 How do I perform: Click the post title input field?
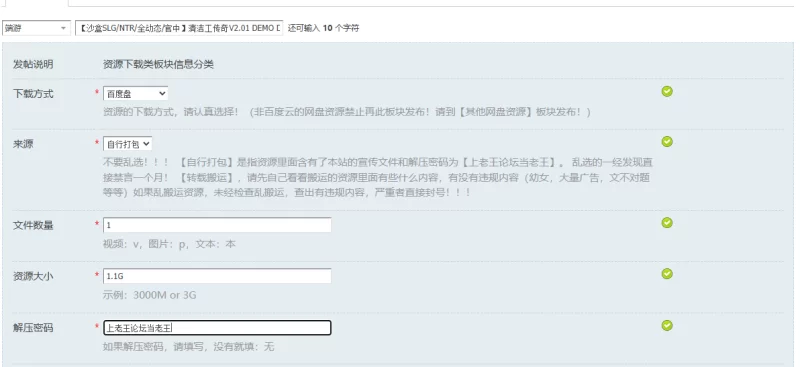[x=179, y=28]
